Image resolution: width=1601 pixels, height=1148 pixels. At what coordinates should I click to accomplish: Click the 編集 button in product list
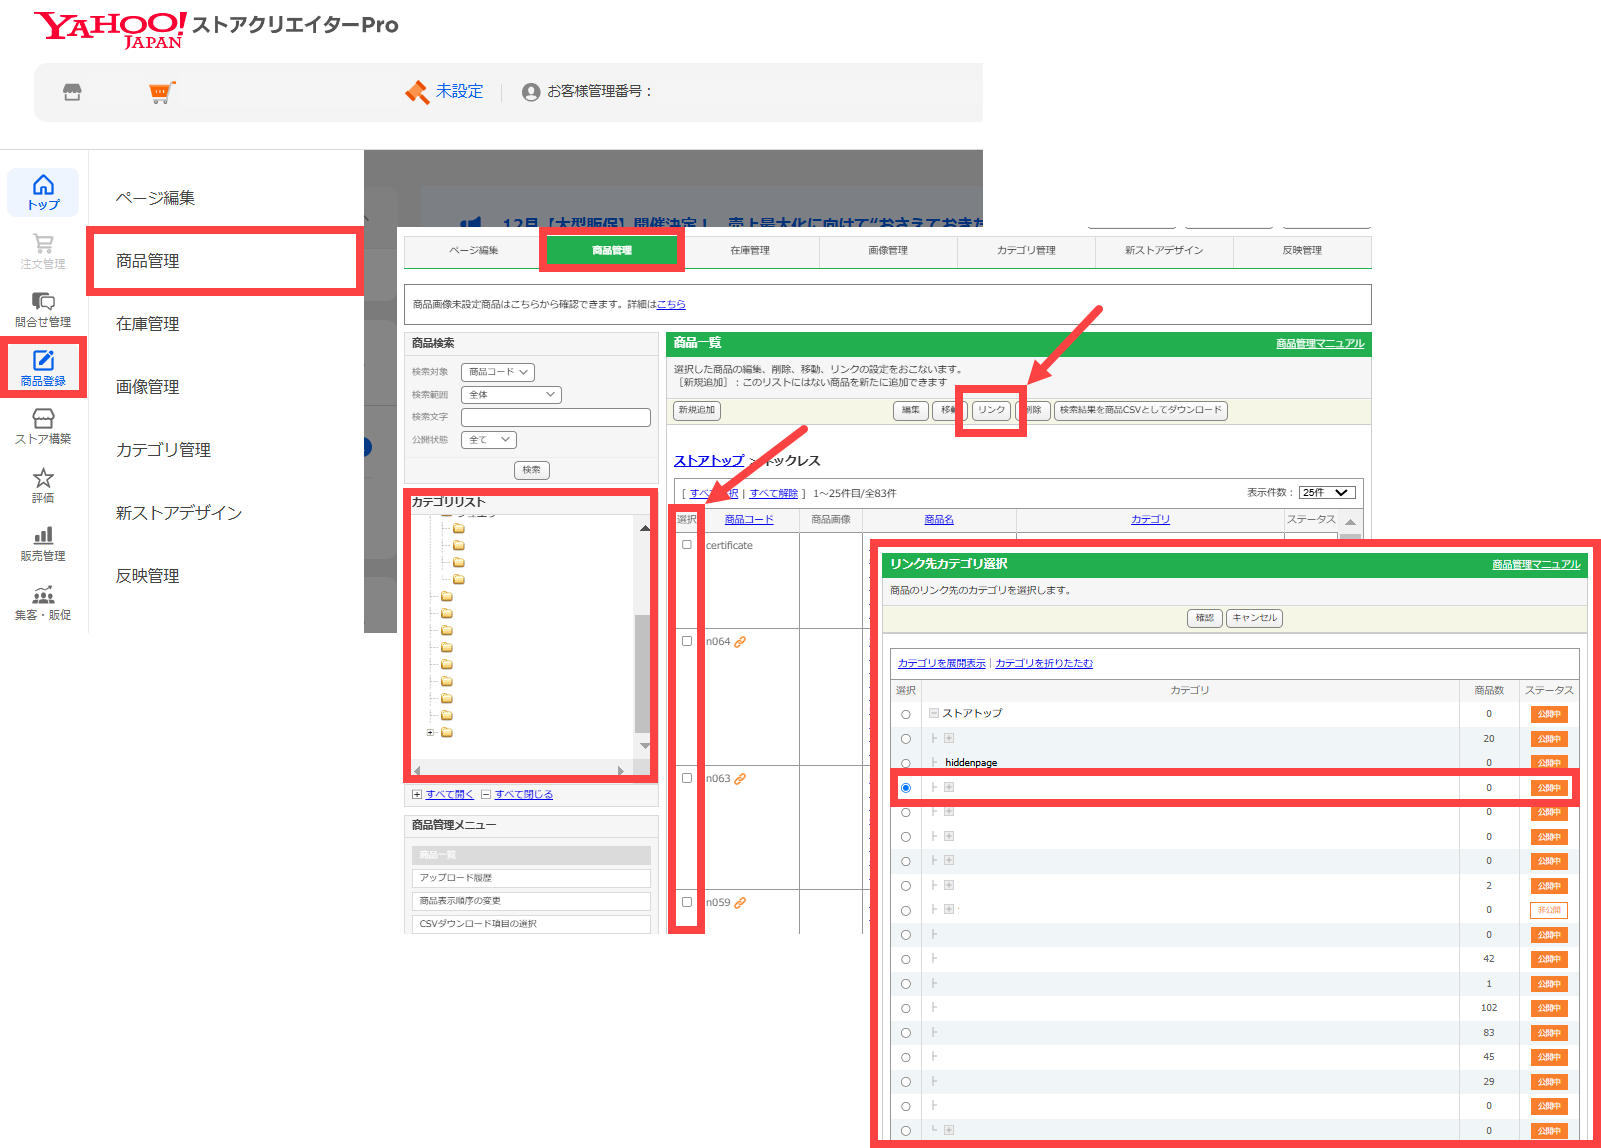pyautogui.click(x=911, y=411)
